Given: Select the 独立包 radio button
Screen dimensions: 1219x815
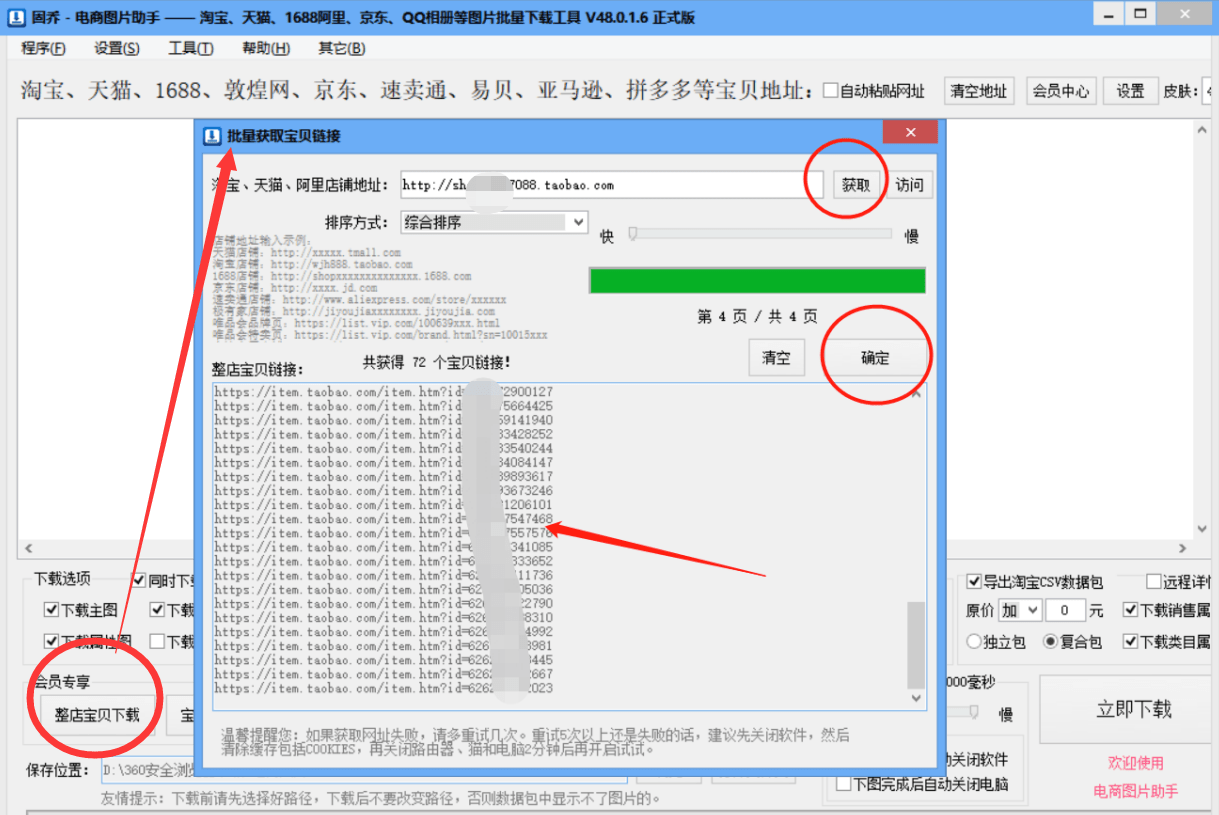Looking at the screenshot, I should click(975, 642).
